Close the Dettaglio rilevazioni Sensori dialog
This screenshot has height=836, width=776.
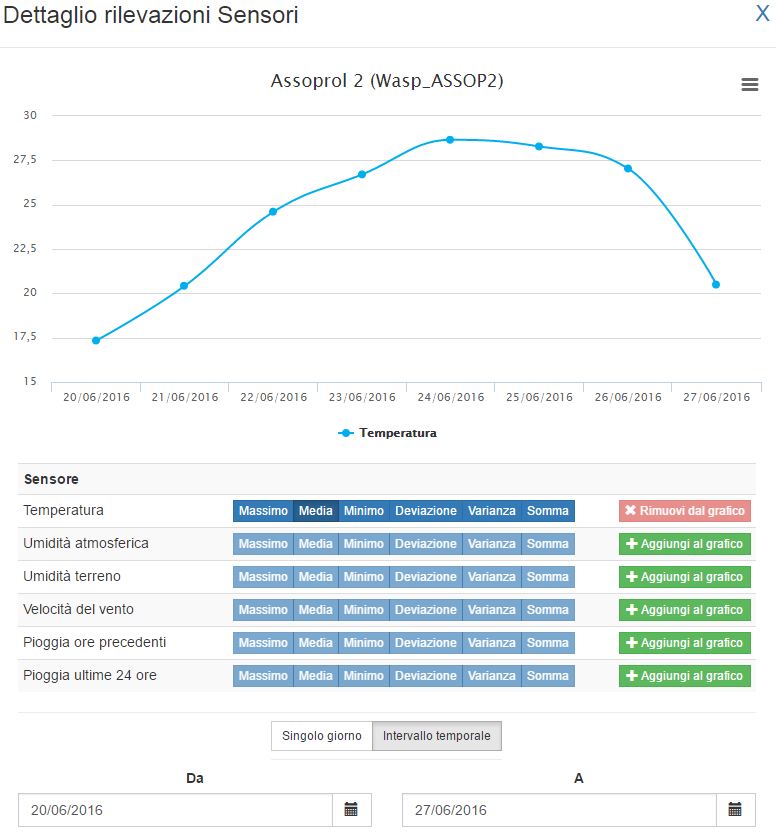tap(762, 13)
